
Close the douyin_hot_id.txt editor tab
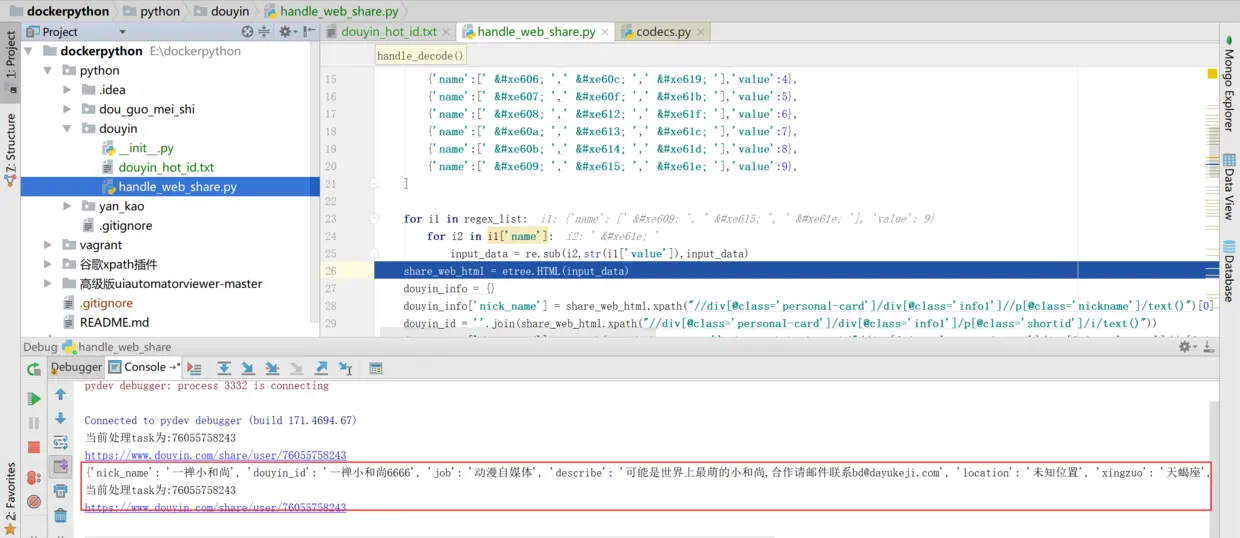click(x=446, y=33)
